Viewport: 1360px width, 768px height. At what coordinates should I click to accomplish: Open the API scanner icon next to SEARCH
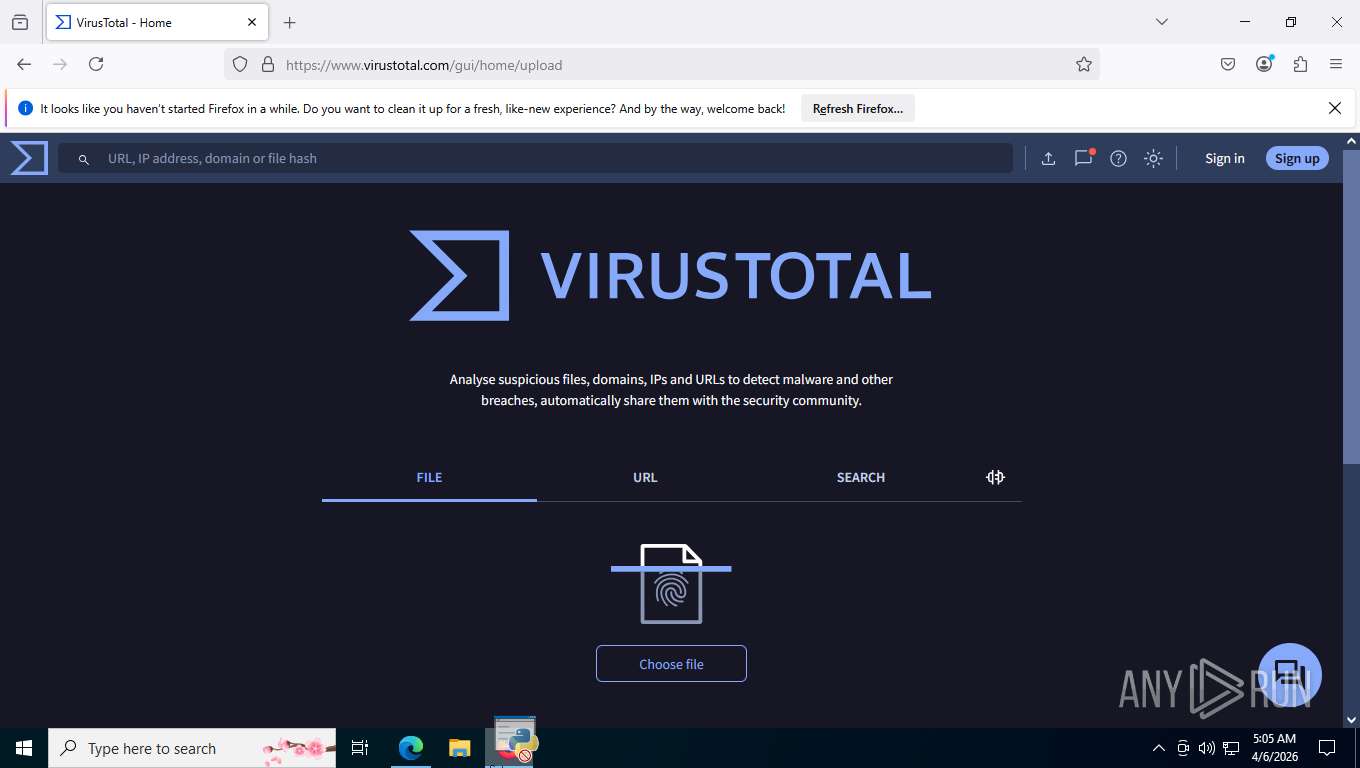[995, 477]
